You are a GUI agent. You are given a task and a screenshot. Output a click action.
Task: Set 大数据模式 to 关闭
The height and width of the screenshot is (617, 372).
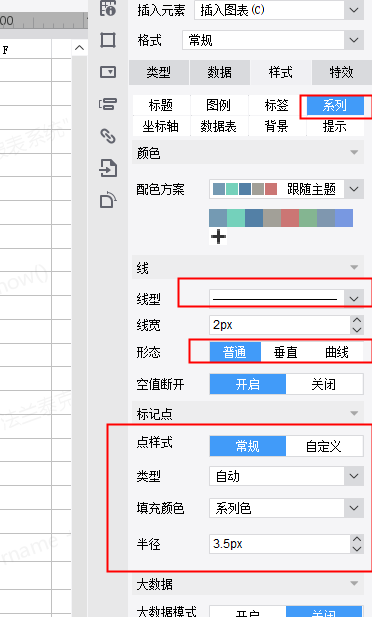pyautogui.click(x=324, y=612)
